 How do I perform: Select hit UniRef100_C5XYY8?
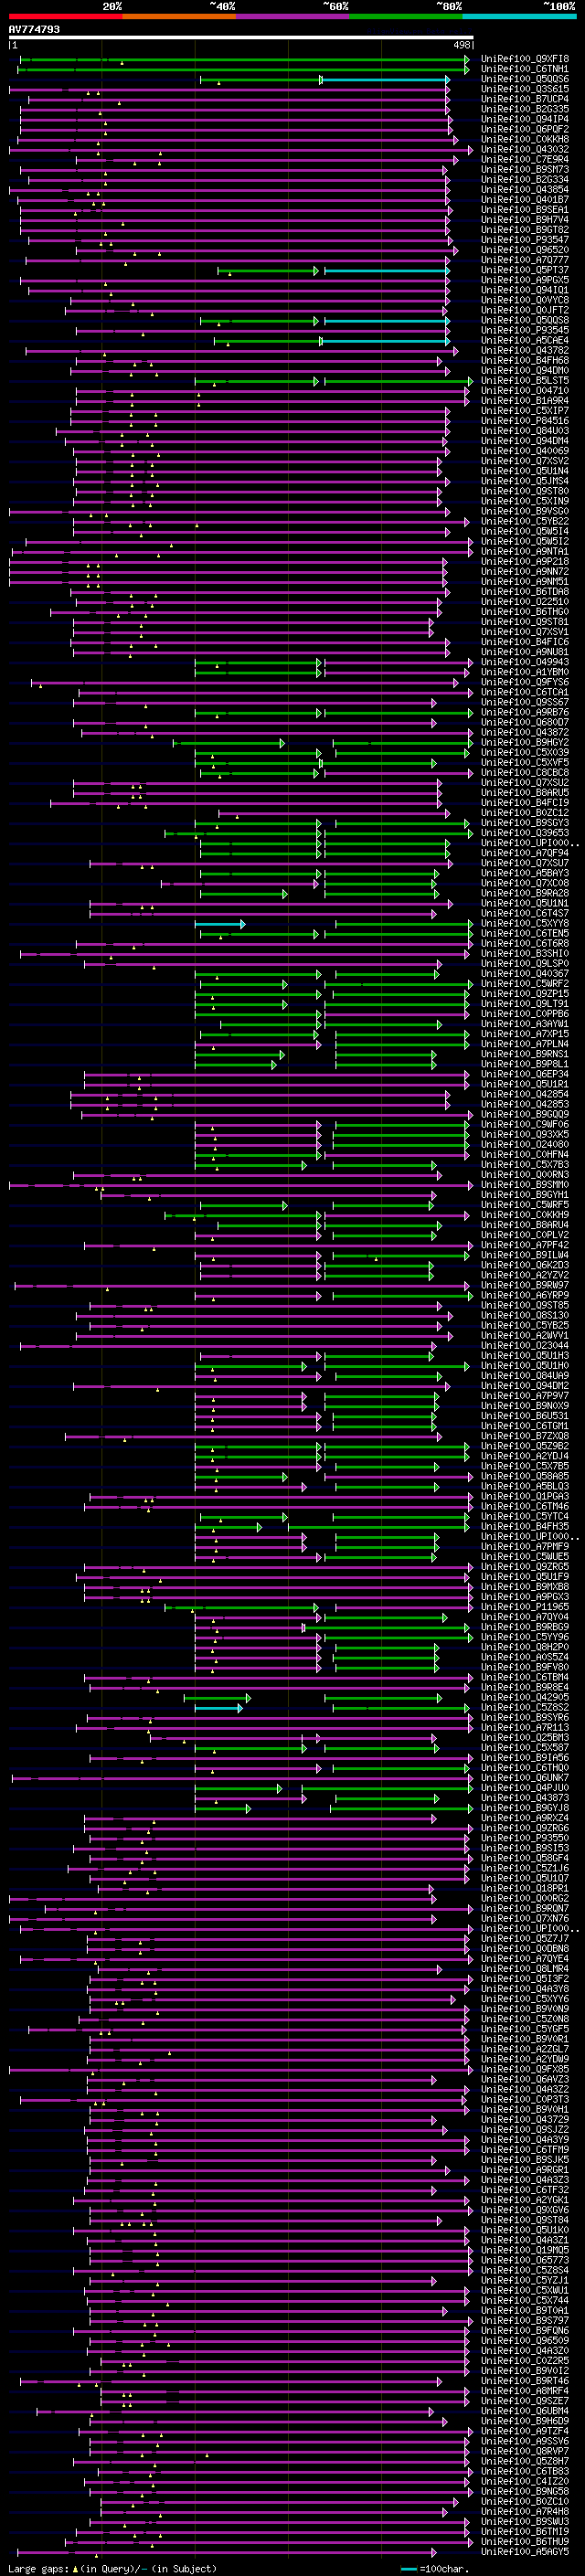(525, 923)
